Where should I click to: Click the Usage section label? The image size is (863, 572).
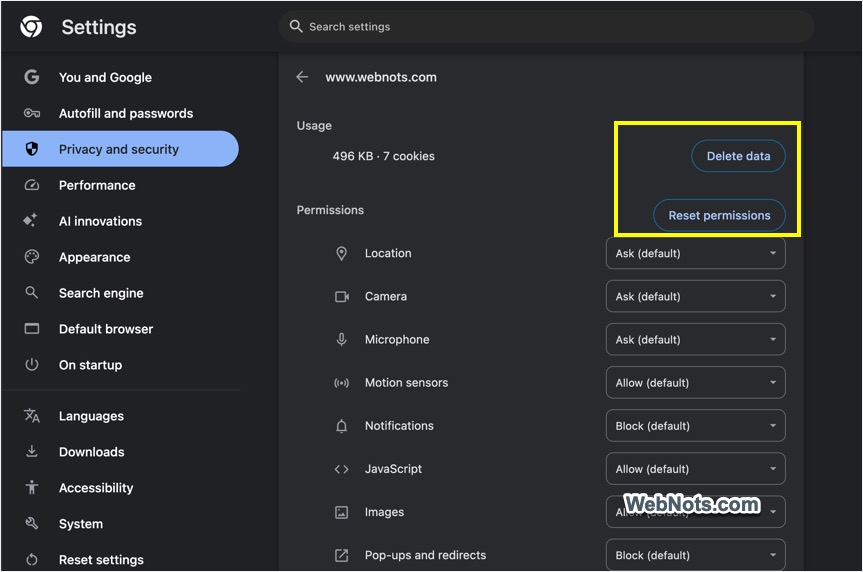[314, 126]
